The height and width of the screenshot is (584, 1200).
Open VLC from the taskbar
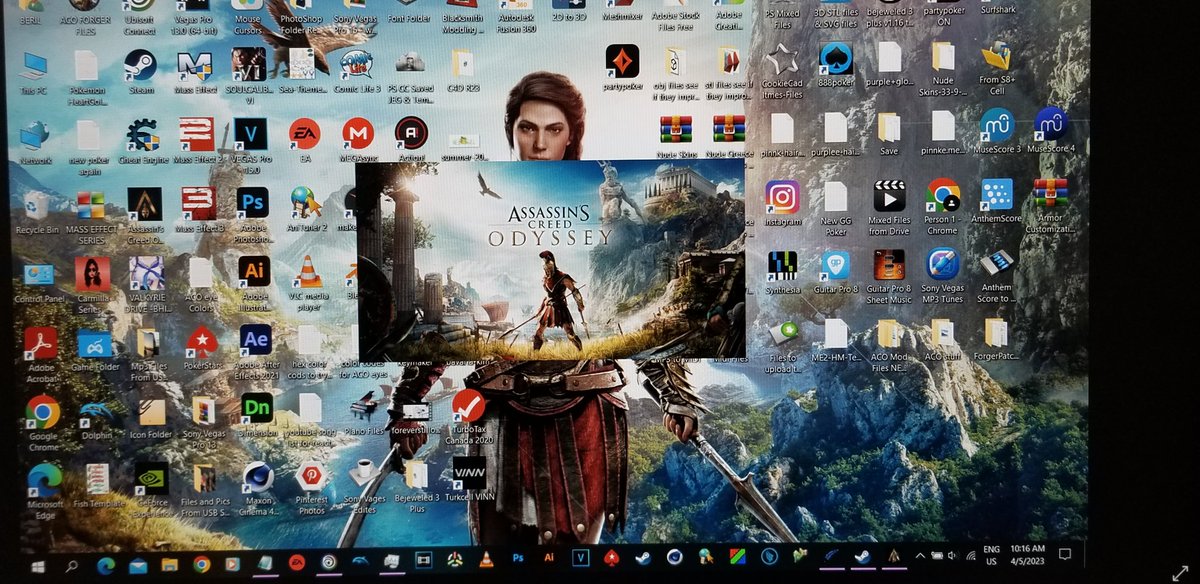point(486,559)
